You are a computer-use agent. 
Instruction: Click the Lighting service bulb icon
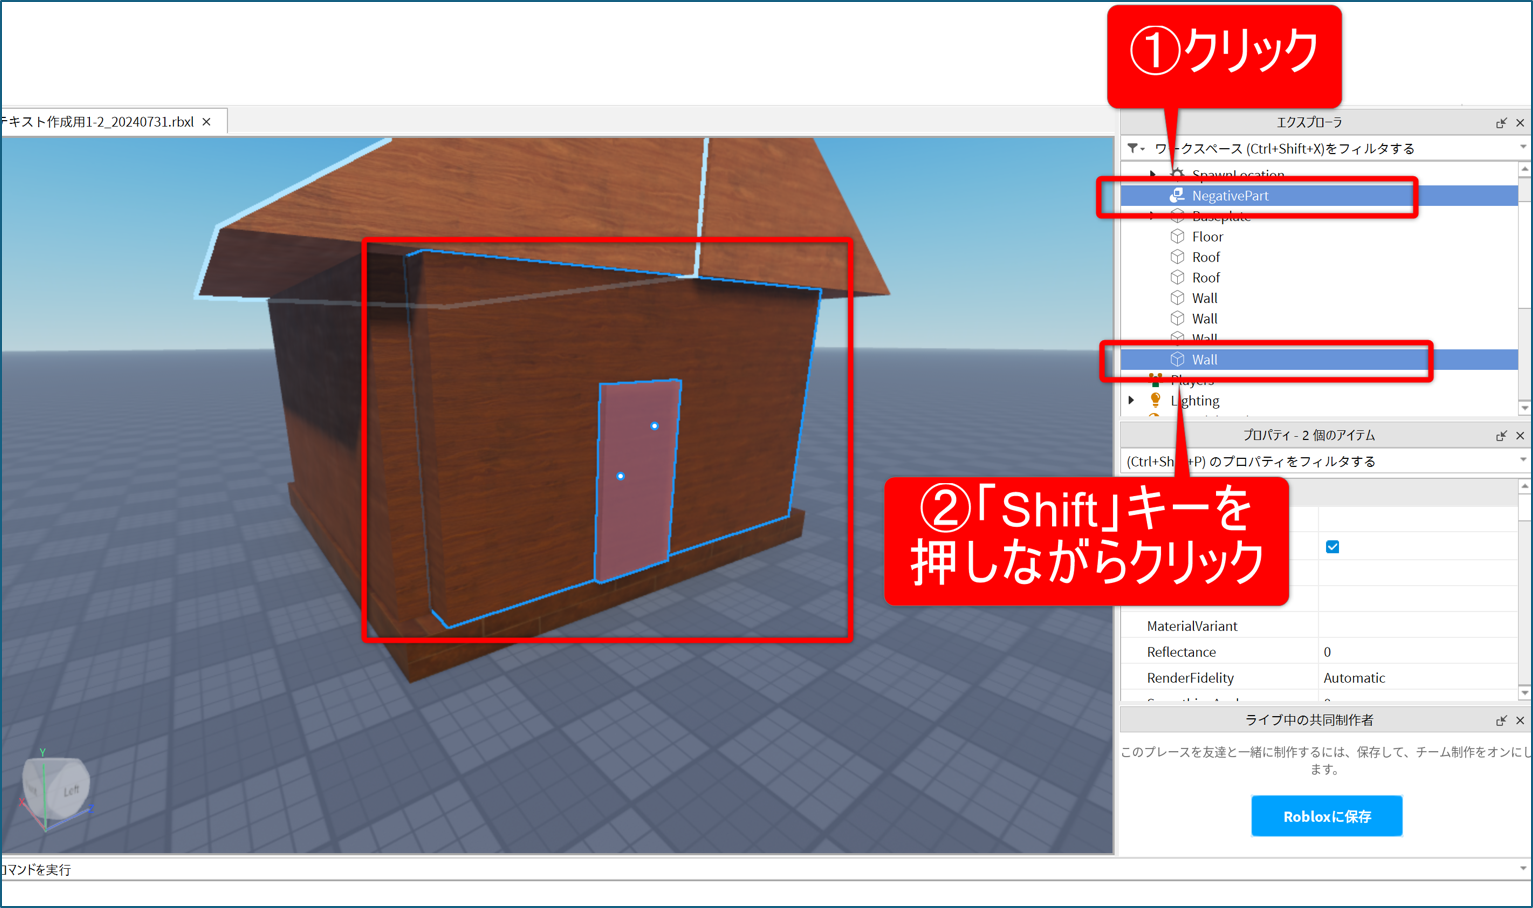[1155, 400]
